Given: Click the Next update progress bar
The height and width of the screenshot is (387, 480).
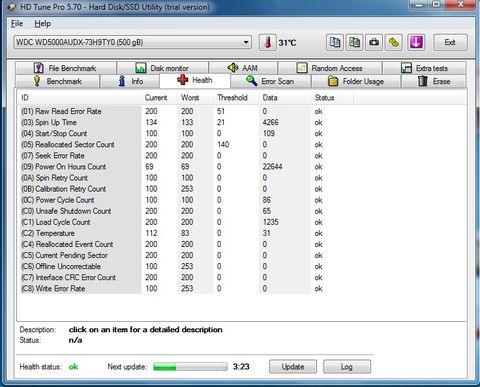Looking at the screenshot, I should pos(190,367).
